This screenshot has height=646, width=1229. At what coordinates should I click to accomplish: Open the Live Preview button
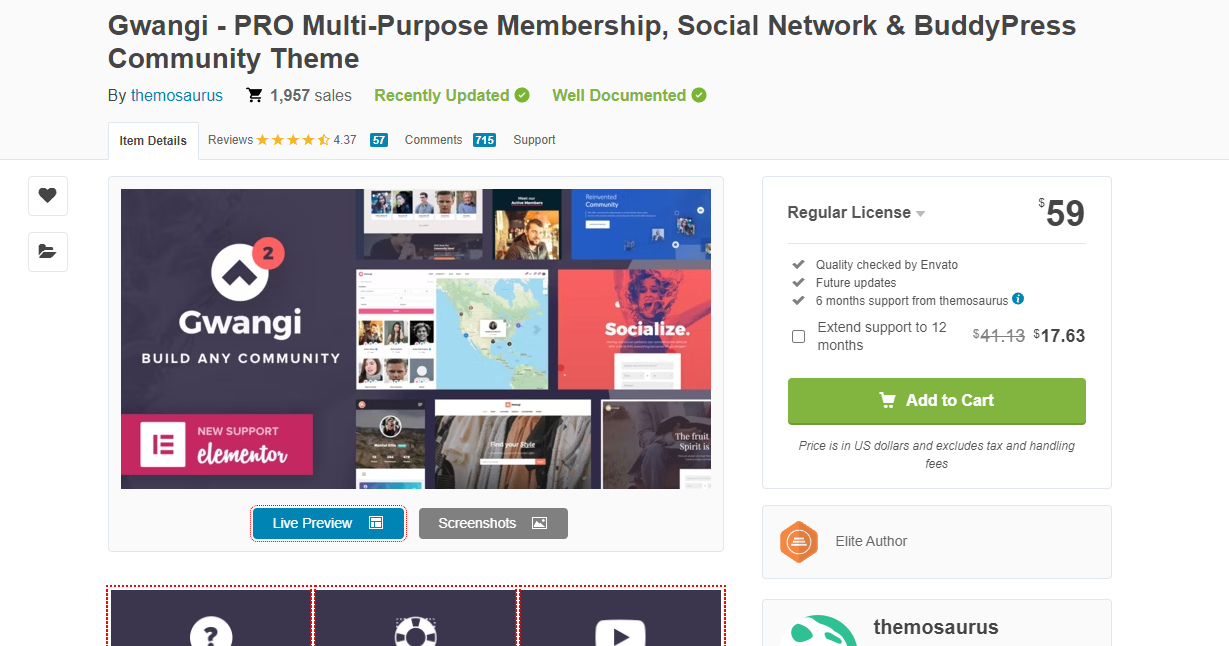328,523
